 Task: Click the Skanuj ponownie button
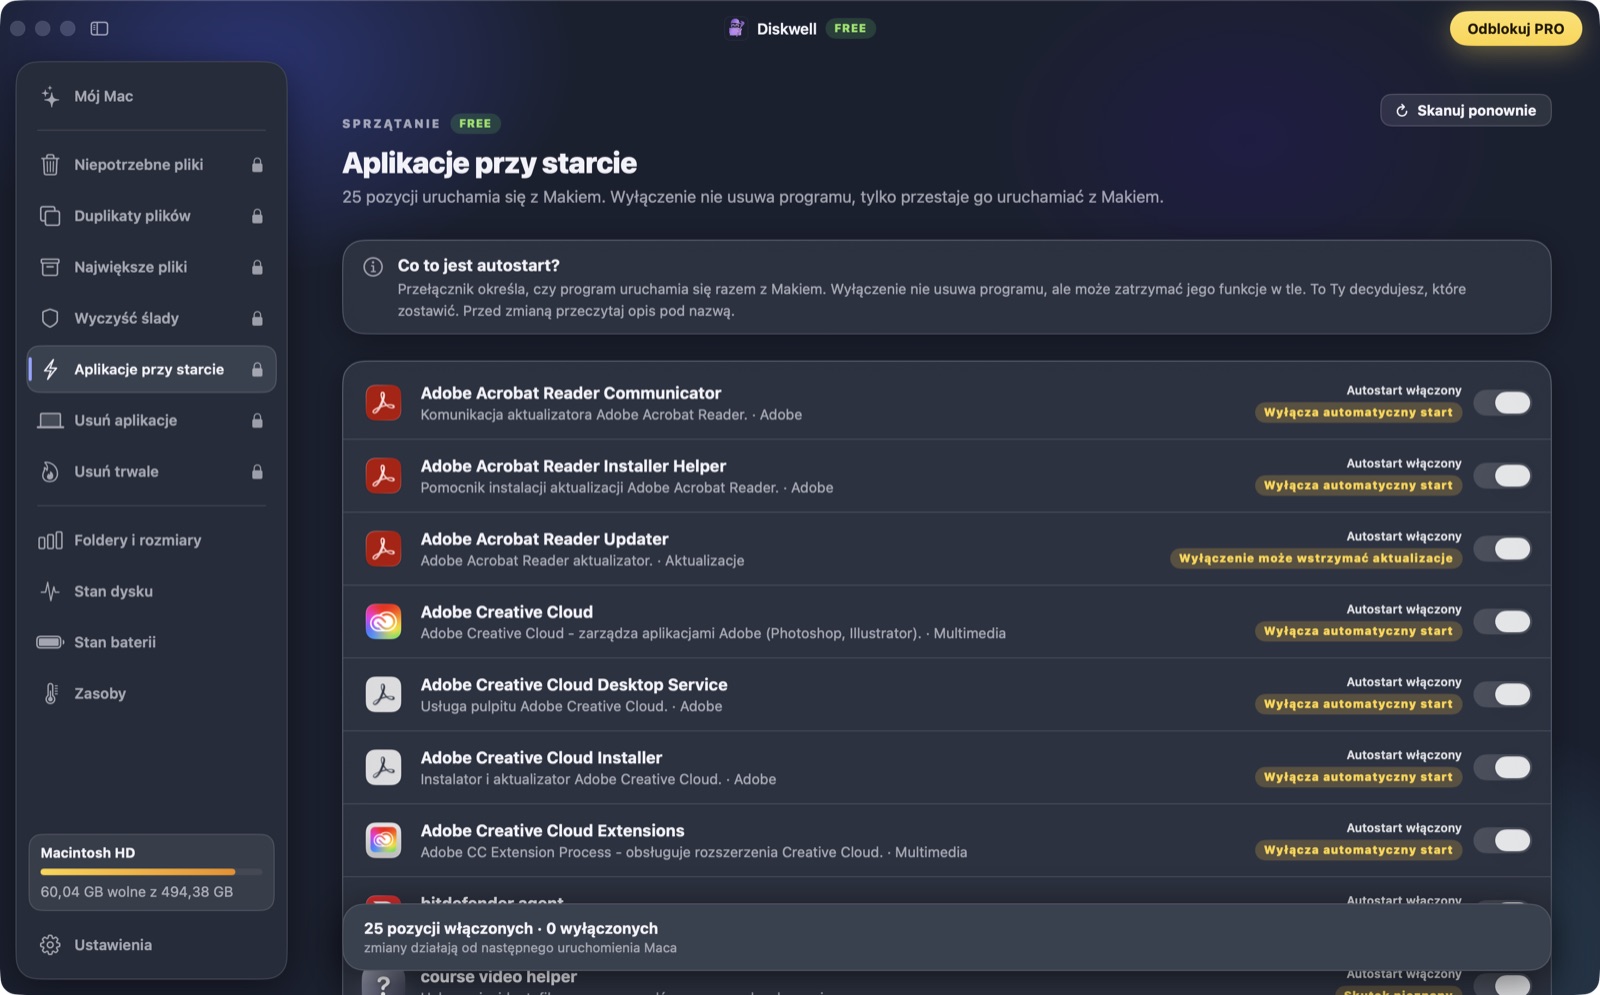(1466, 110)
